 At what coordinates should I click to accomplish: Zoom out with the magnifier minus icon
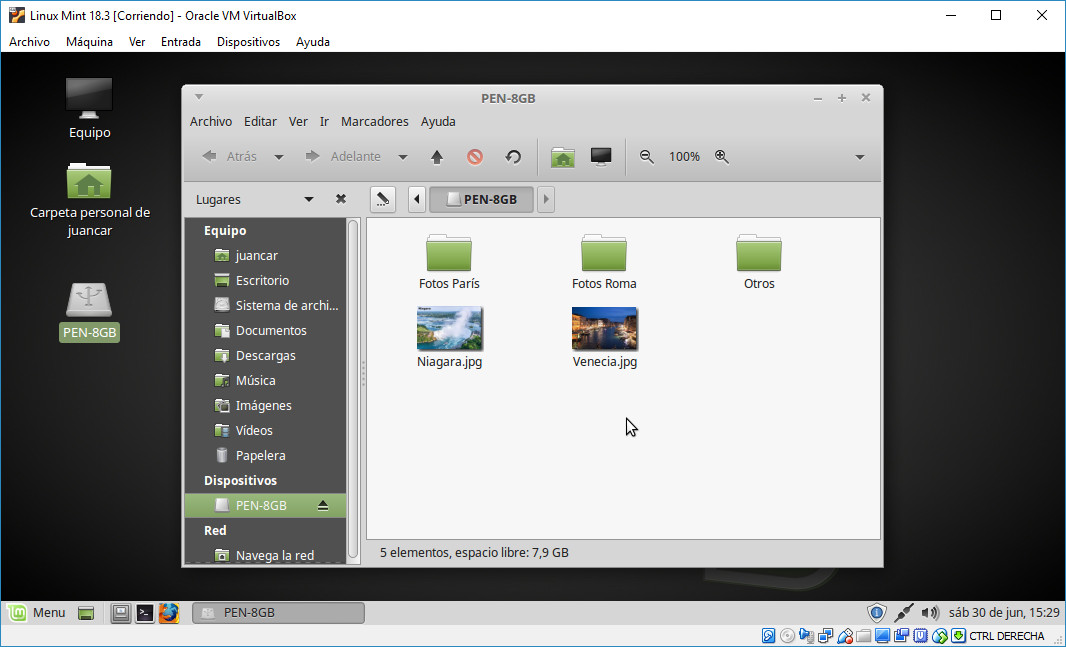pos(647,157)
